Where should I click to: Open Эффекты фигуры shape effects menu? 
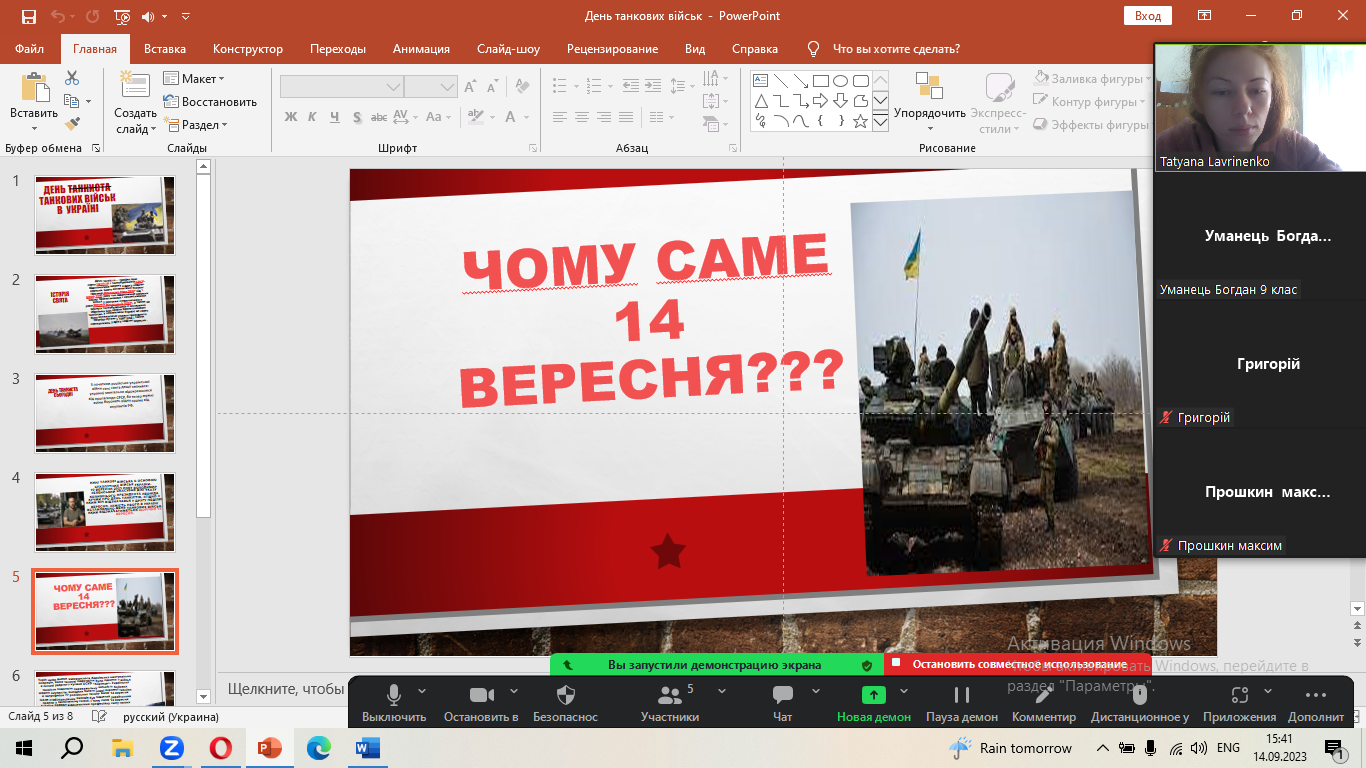coord(1090,125)
